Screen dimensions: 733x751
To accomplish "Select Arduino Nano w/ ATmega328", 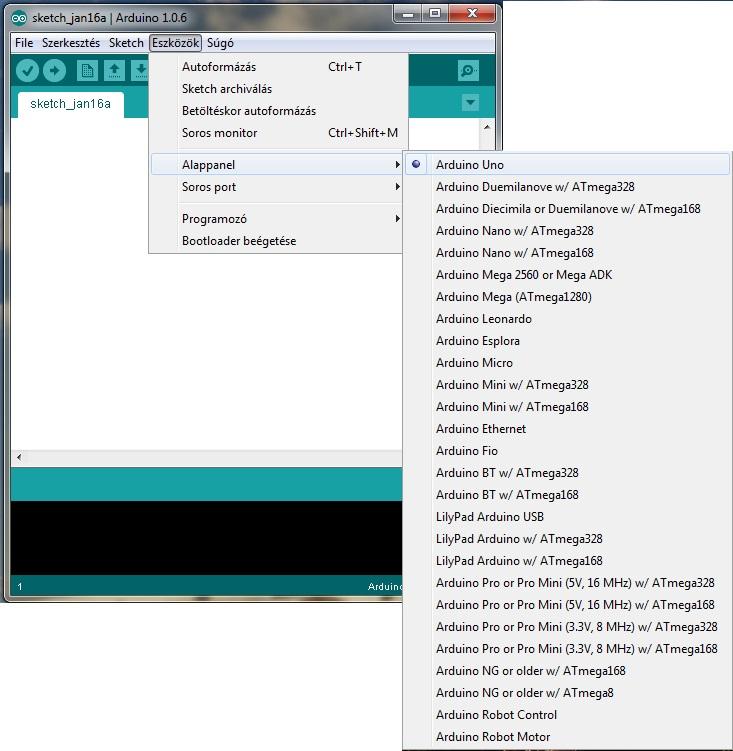I will tap(567, 230).
